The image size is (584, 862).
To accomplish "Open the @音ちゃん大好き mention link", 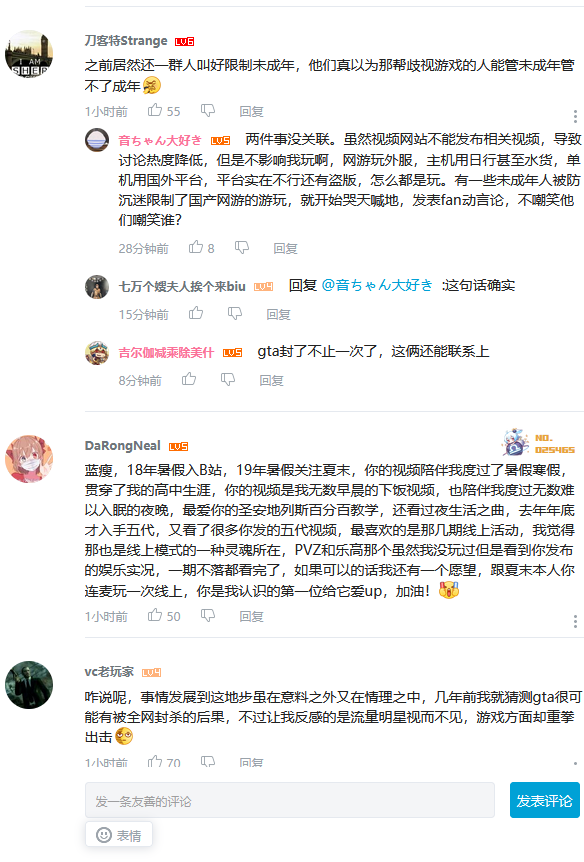I will point(377,285).
